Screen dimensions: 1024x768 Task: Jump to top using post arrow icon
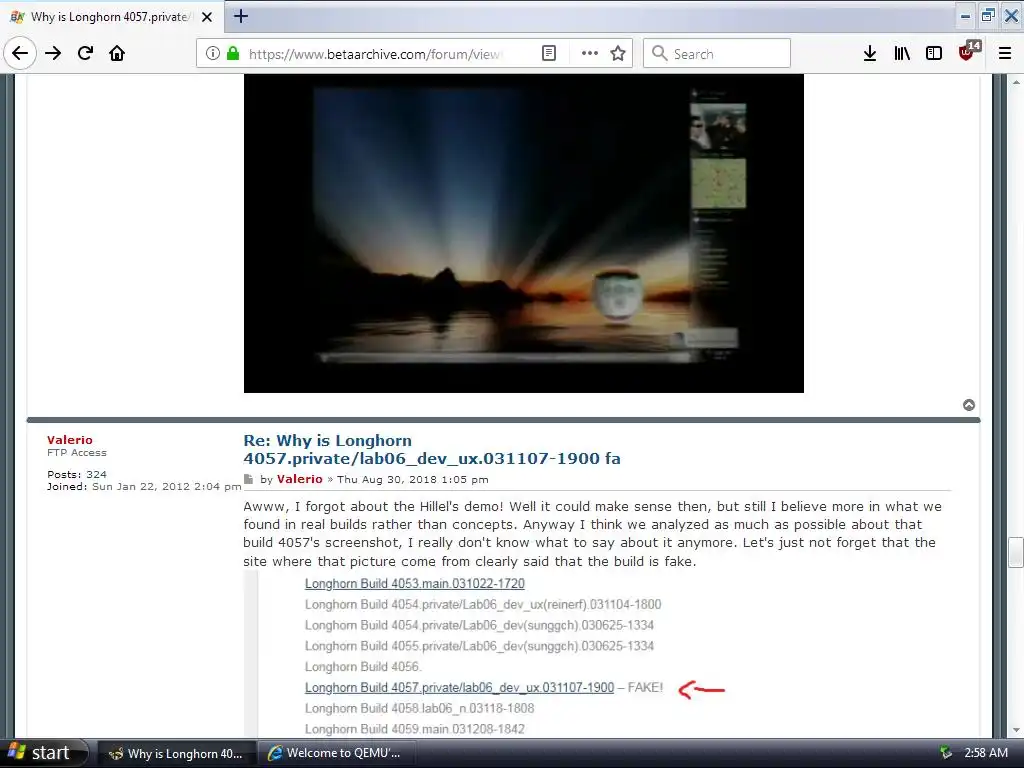pyautogui.click(x=969, y=405)
